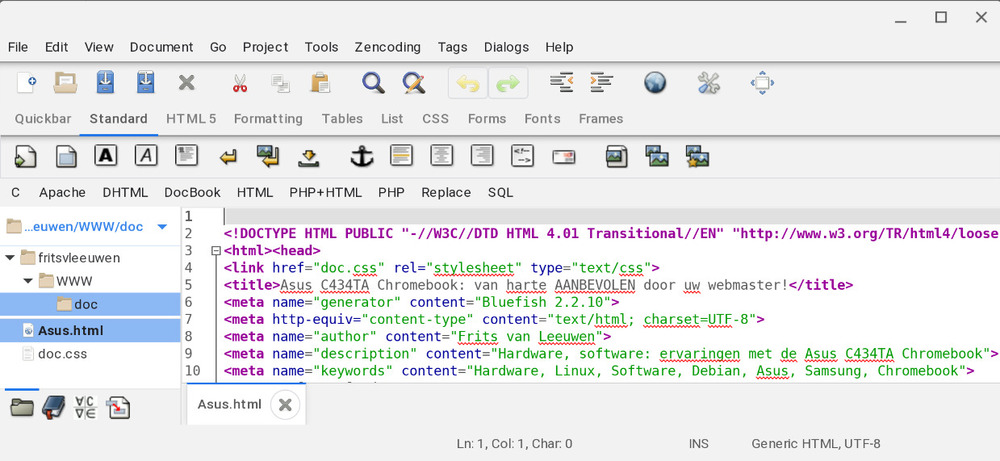The image size is (1000, 461).
Task: Open snippets side panel icon
Action: (117, 407)
